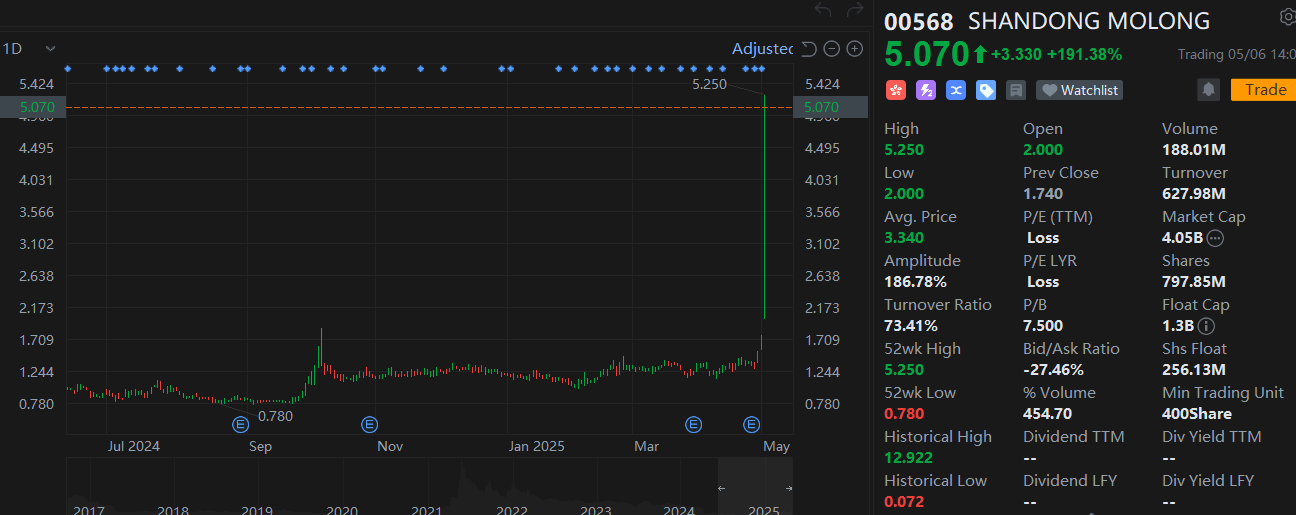Open the gray notes icon beside Watchlist
The height and width of the screenshot is (515, 1296).
(1016, 90)
